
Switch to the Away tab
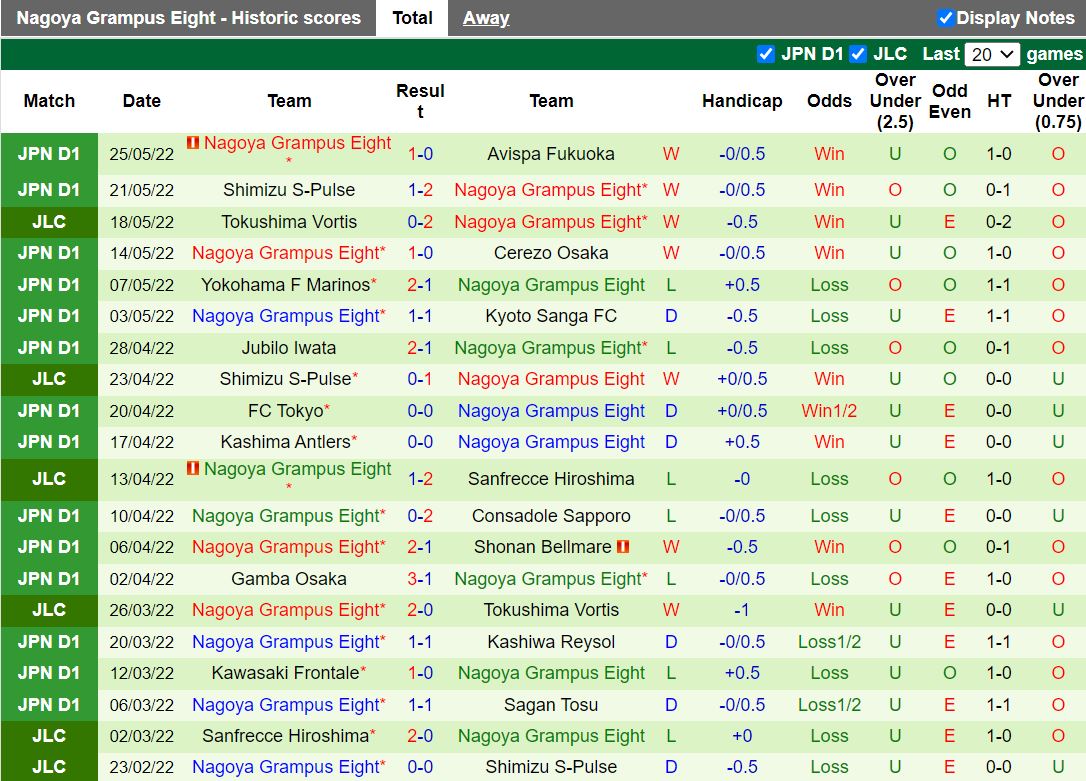point(485,17)
